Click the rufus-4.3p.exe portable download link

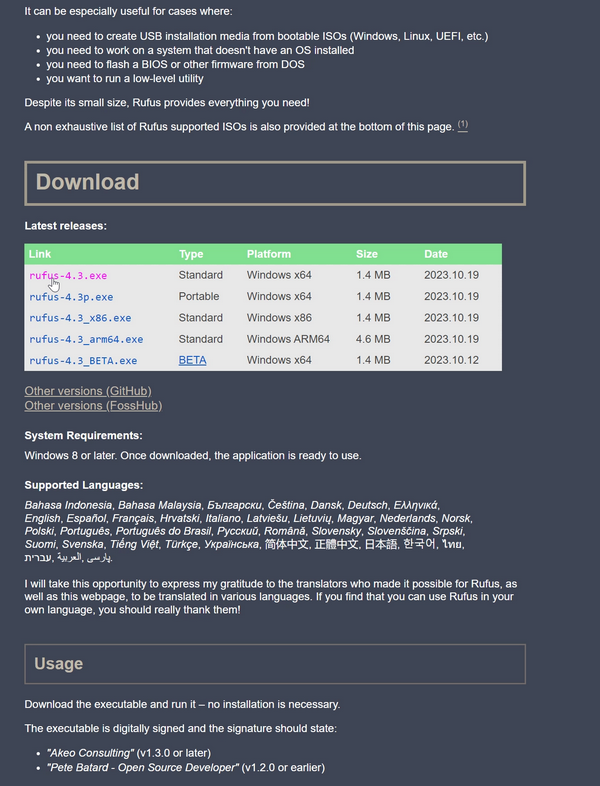pos(71,297)
